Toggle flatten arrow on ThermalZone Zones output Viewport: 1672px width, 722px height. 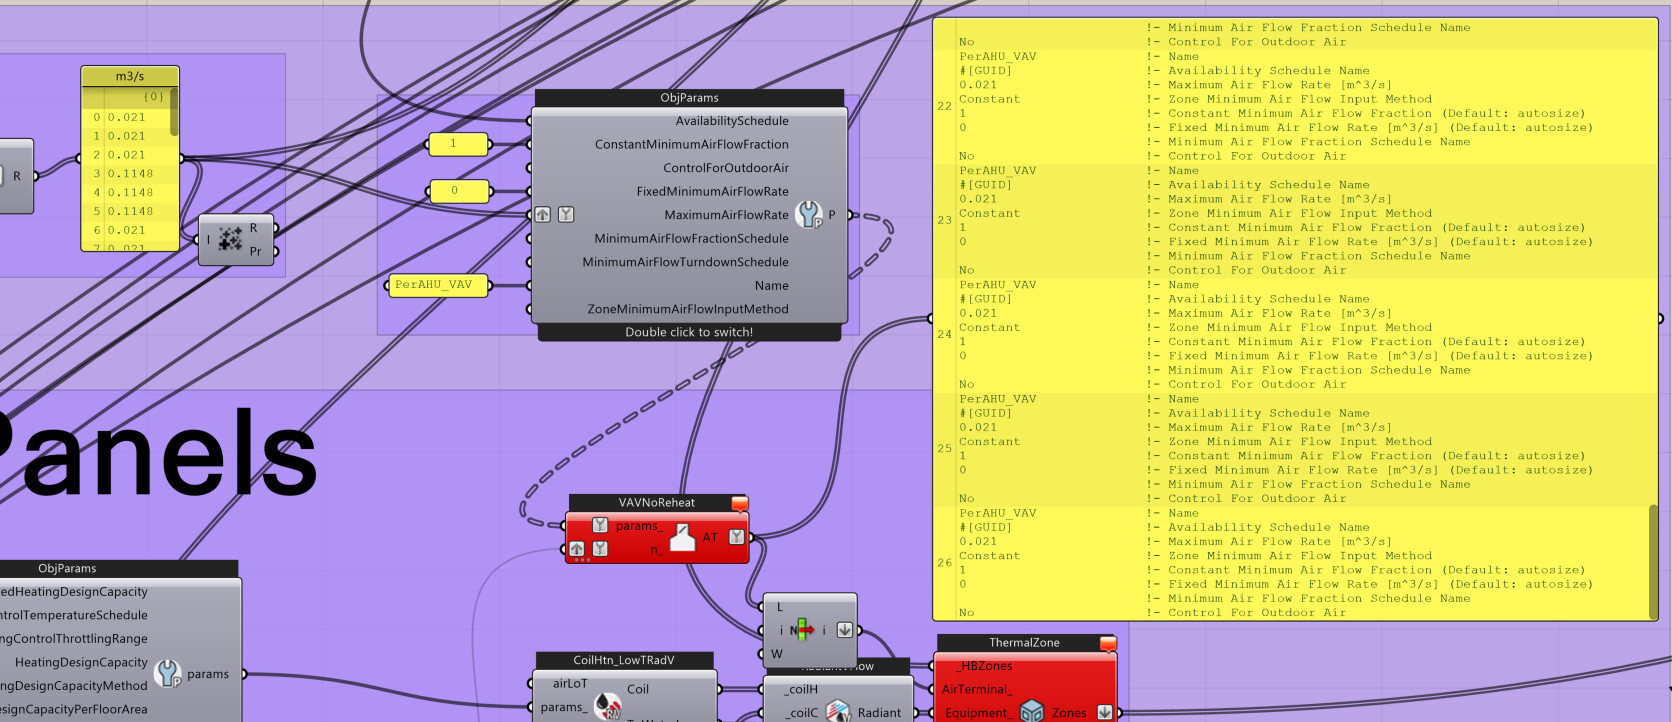click(x=1104, y=712)
